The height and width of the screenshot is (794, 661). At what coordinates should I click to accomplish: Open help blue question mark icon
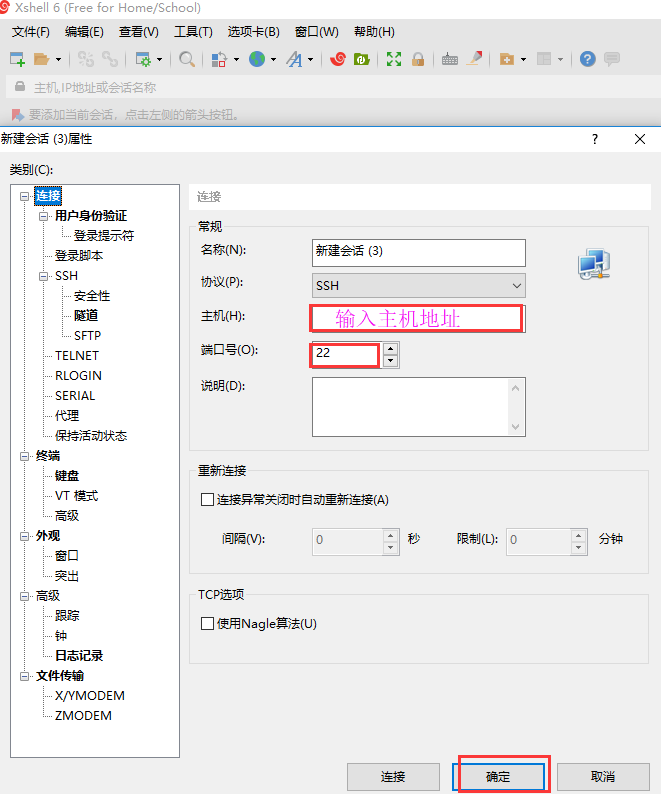[x=588, y=59]
